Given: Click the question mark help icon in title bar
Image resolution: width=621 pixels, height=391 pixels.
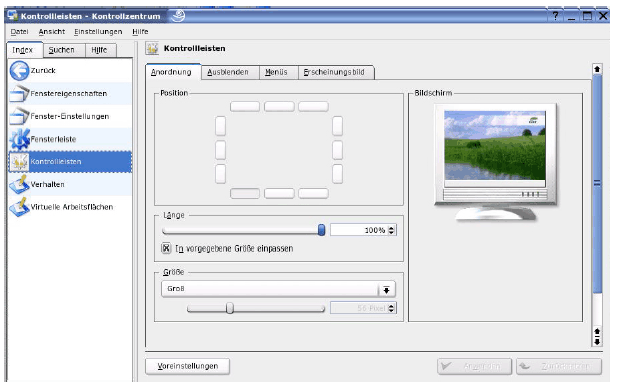Looking at the screenshot, I should (555, 16).
